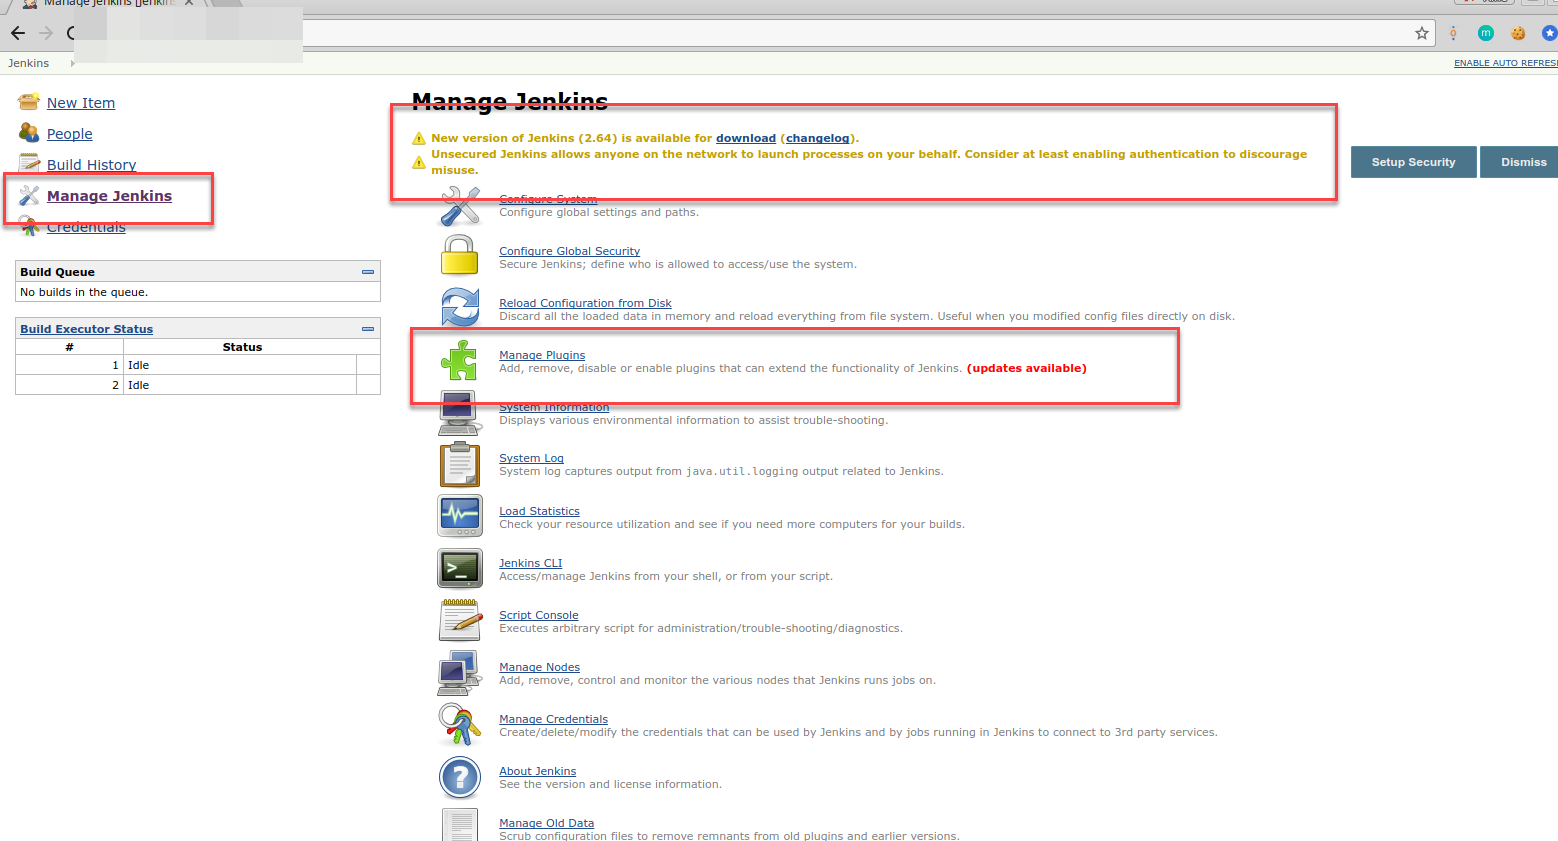The image size is (1558, 841).
Task: Open Reload Configuration from Disk link
Action: (585, 303)
